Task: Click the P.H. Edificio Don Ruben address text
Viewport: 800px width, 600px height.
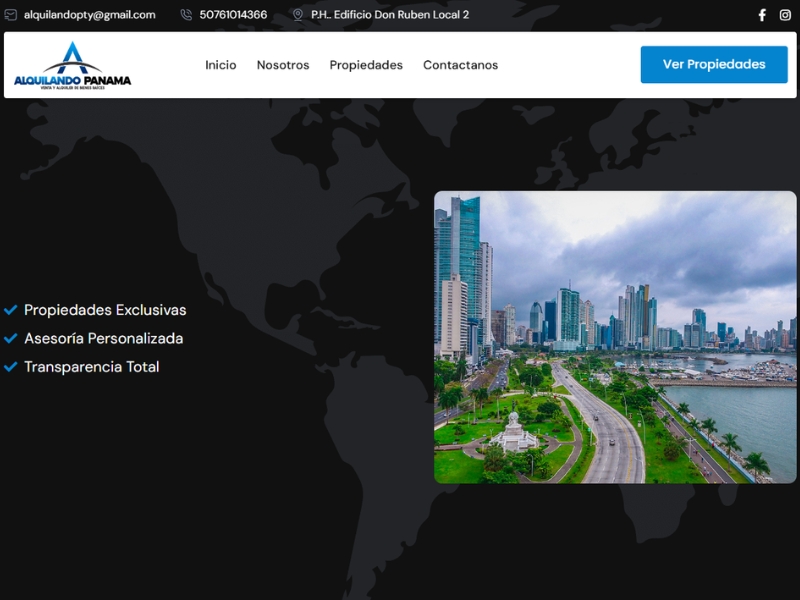Action: click(x=389, y=15)
